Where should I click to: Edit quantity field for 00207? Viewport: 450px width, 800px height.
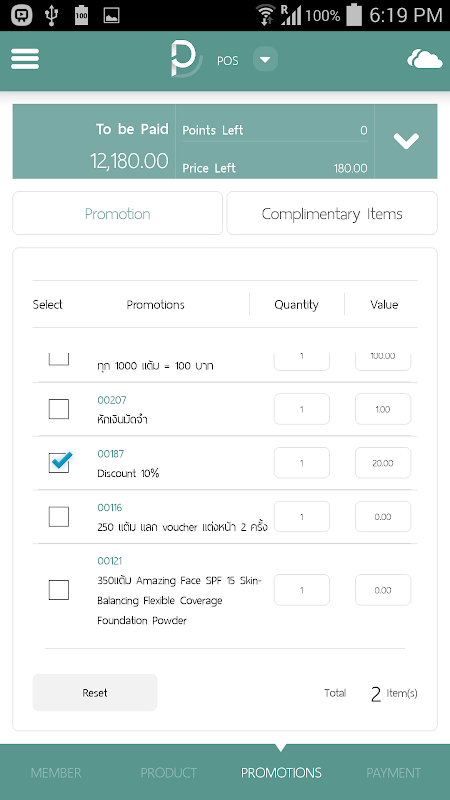[x=302, y=409]
